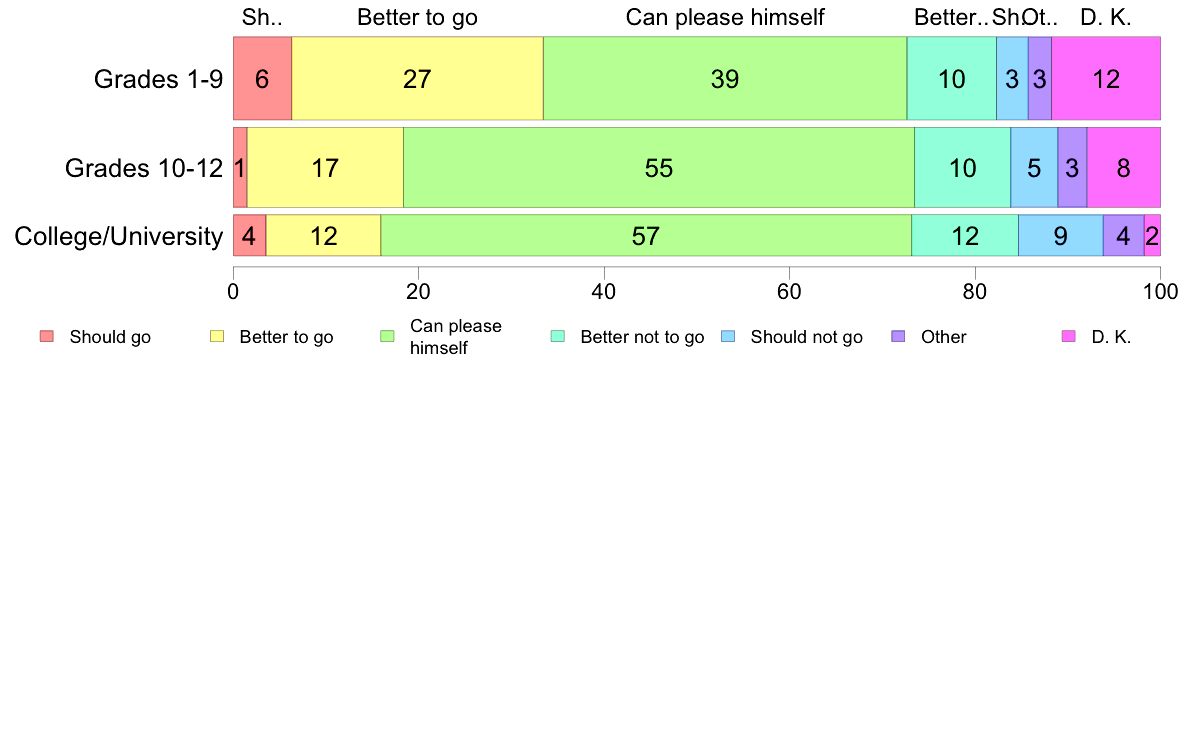Image resolution: width=1188 pixels, height=736 pixels.
Task: Click the blue 9 segment in College/University
Action: click(1061, 236)
